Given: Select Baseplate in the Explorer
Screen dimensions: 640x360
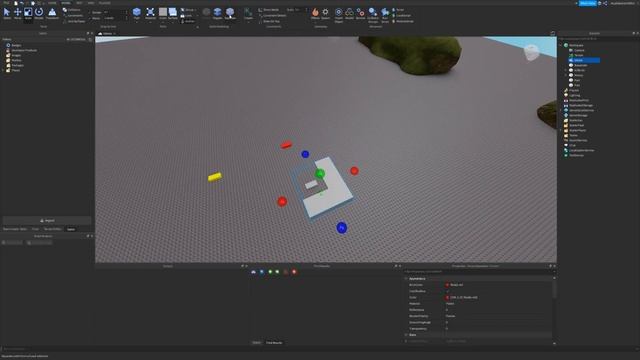Looking at the screenshot, I should [x=580, y=65].
